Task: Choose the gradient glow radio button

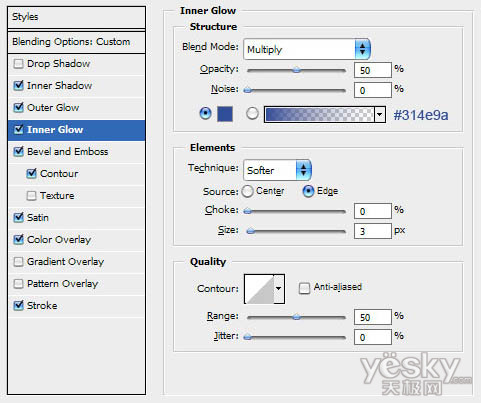Action: pyautogui.click(x=252, y=113)
